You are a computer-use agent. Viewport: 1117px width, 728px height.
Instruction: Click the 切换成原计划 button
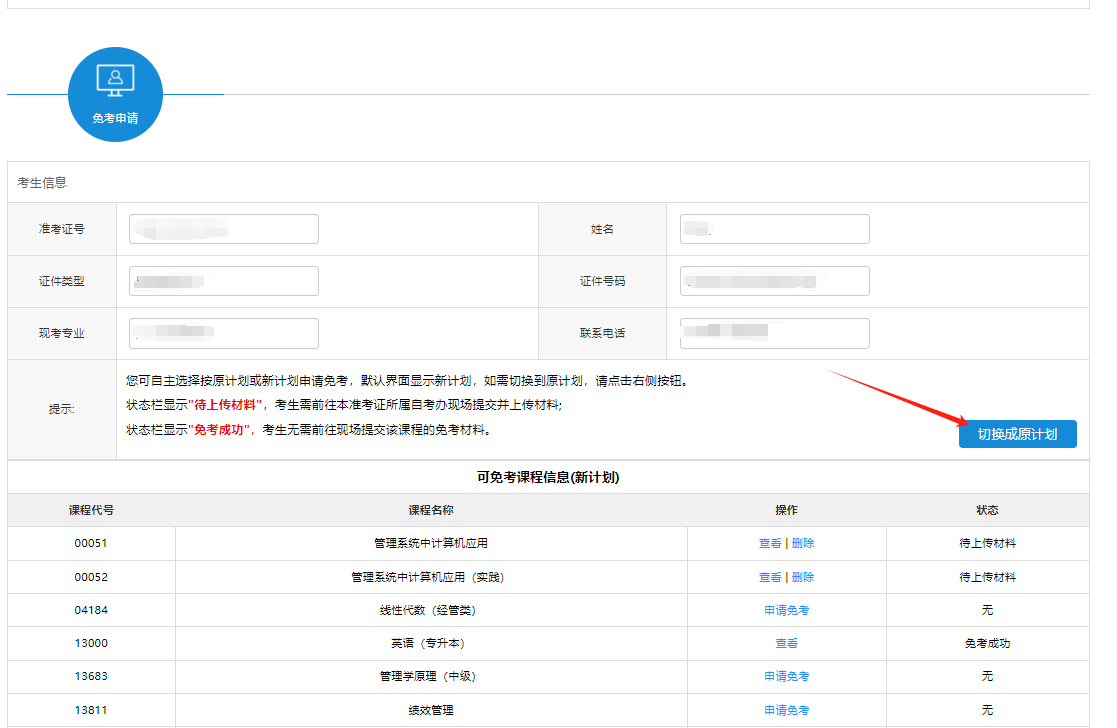[1017, 434]
